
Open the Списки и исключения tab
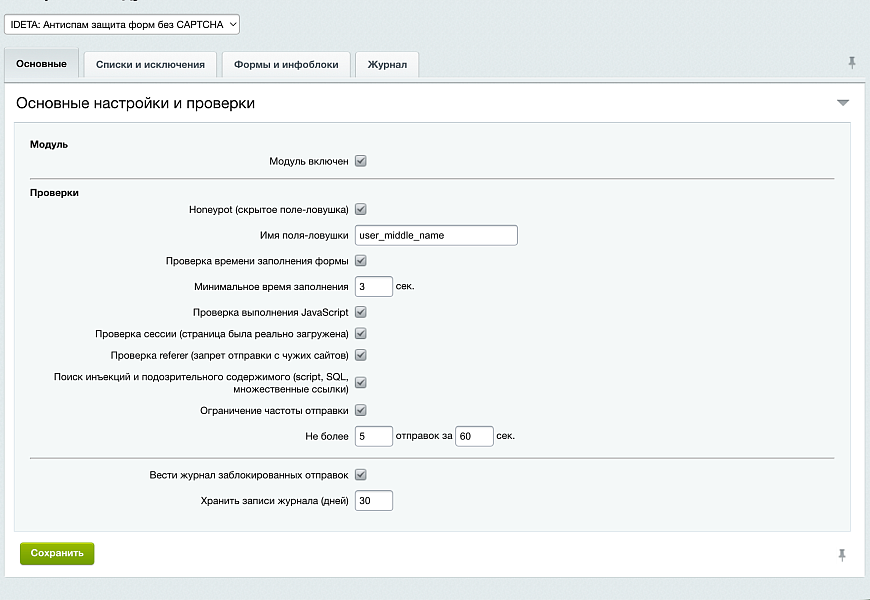pyautogui.click(x=150, y=64)
